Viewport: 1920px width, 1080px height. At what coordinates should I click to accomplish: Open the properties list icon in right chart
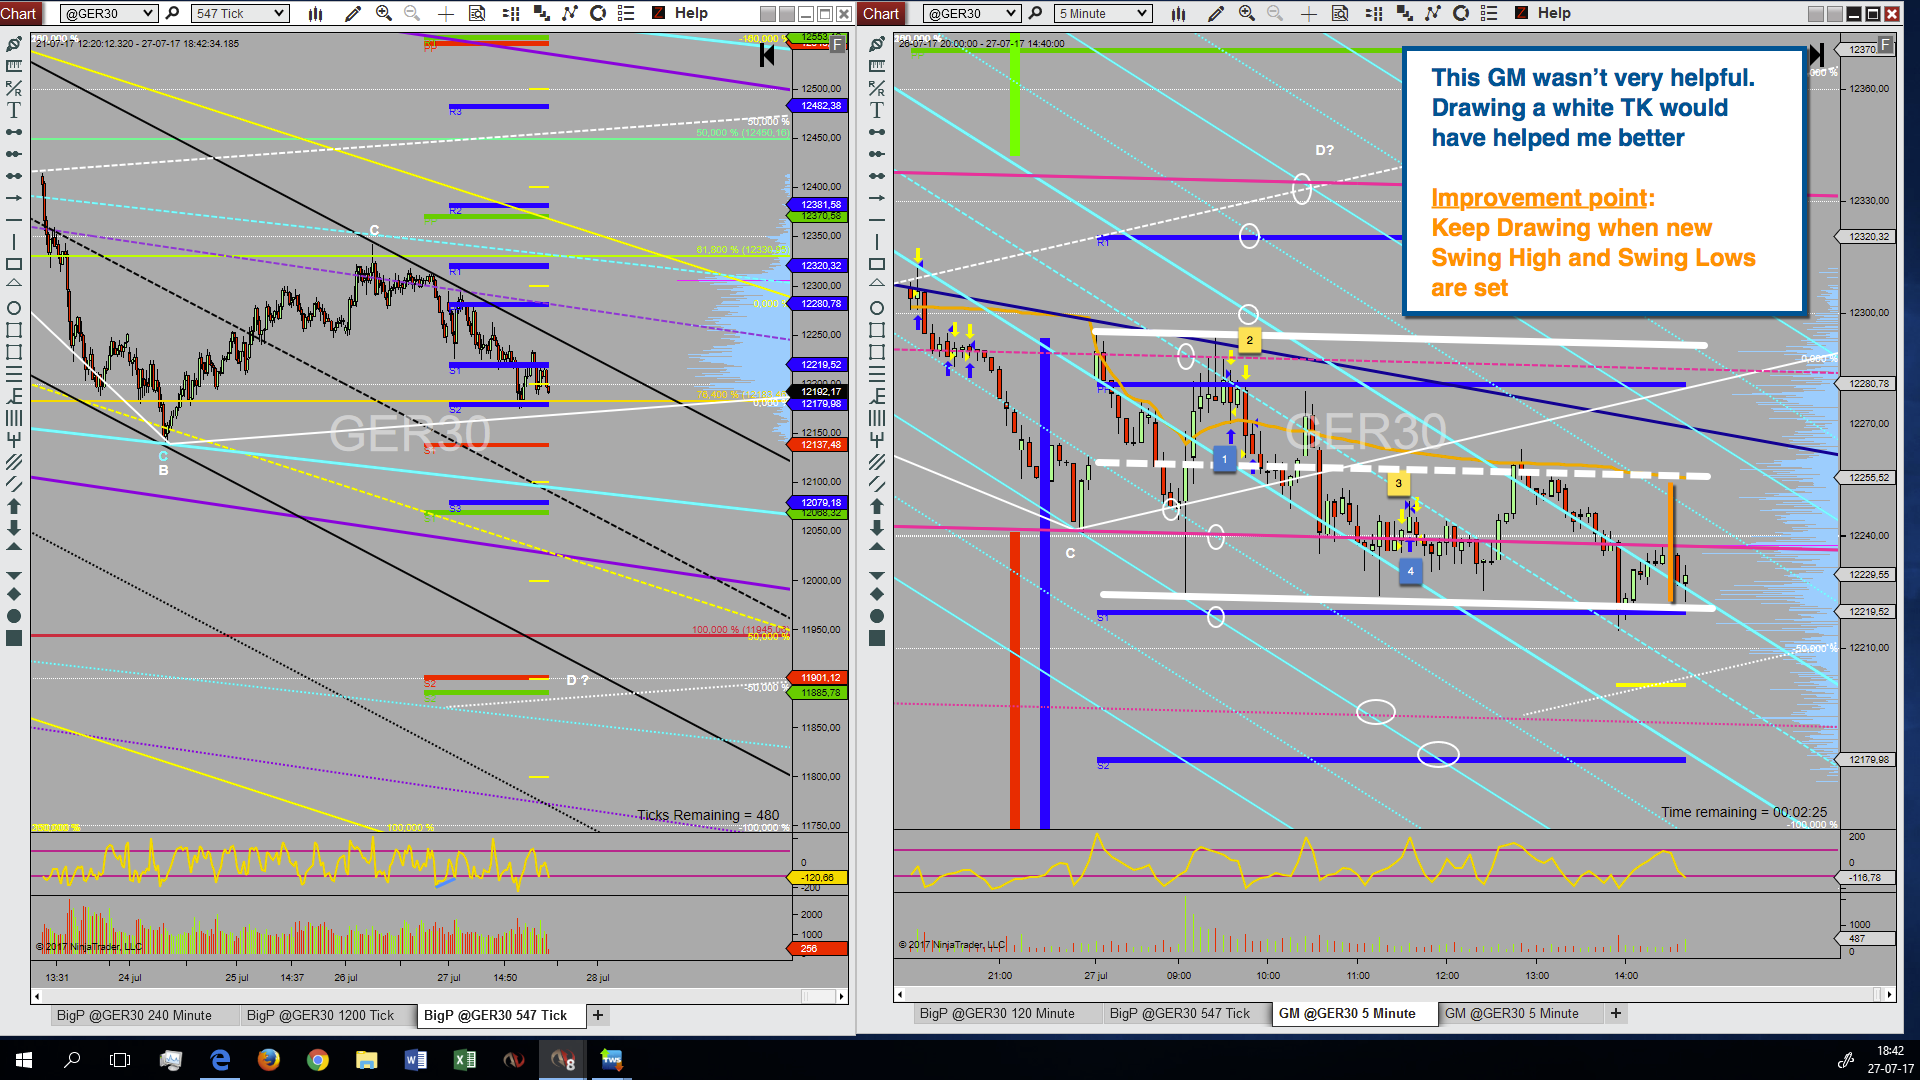click(x=1489, y=13)
